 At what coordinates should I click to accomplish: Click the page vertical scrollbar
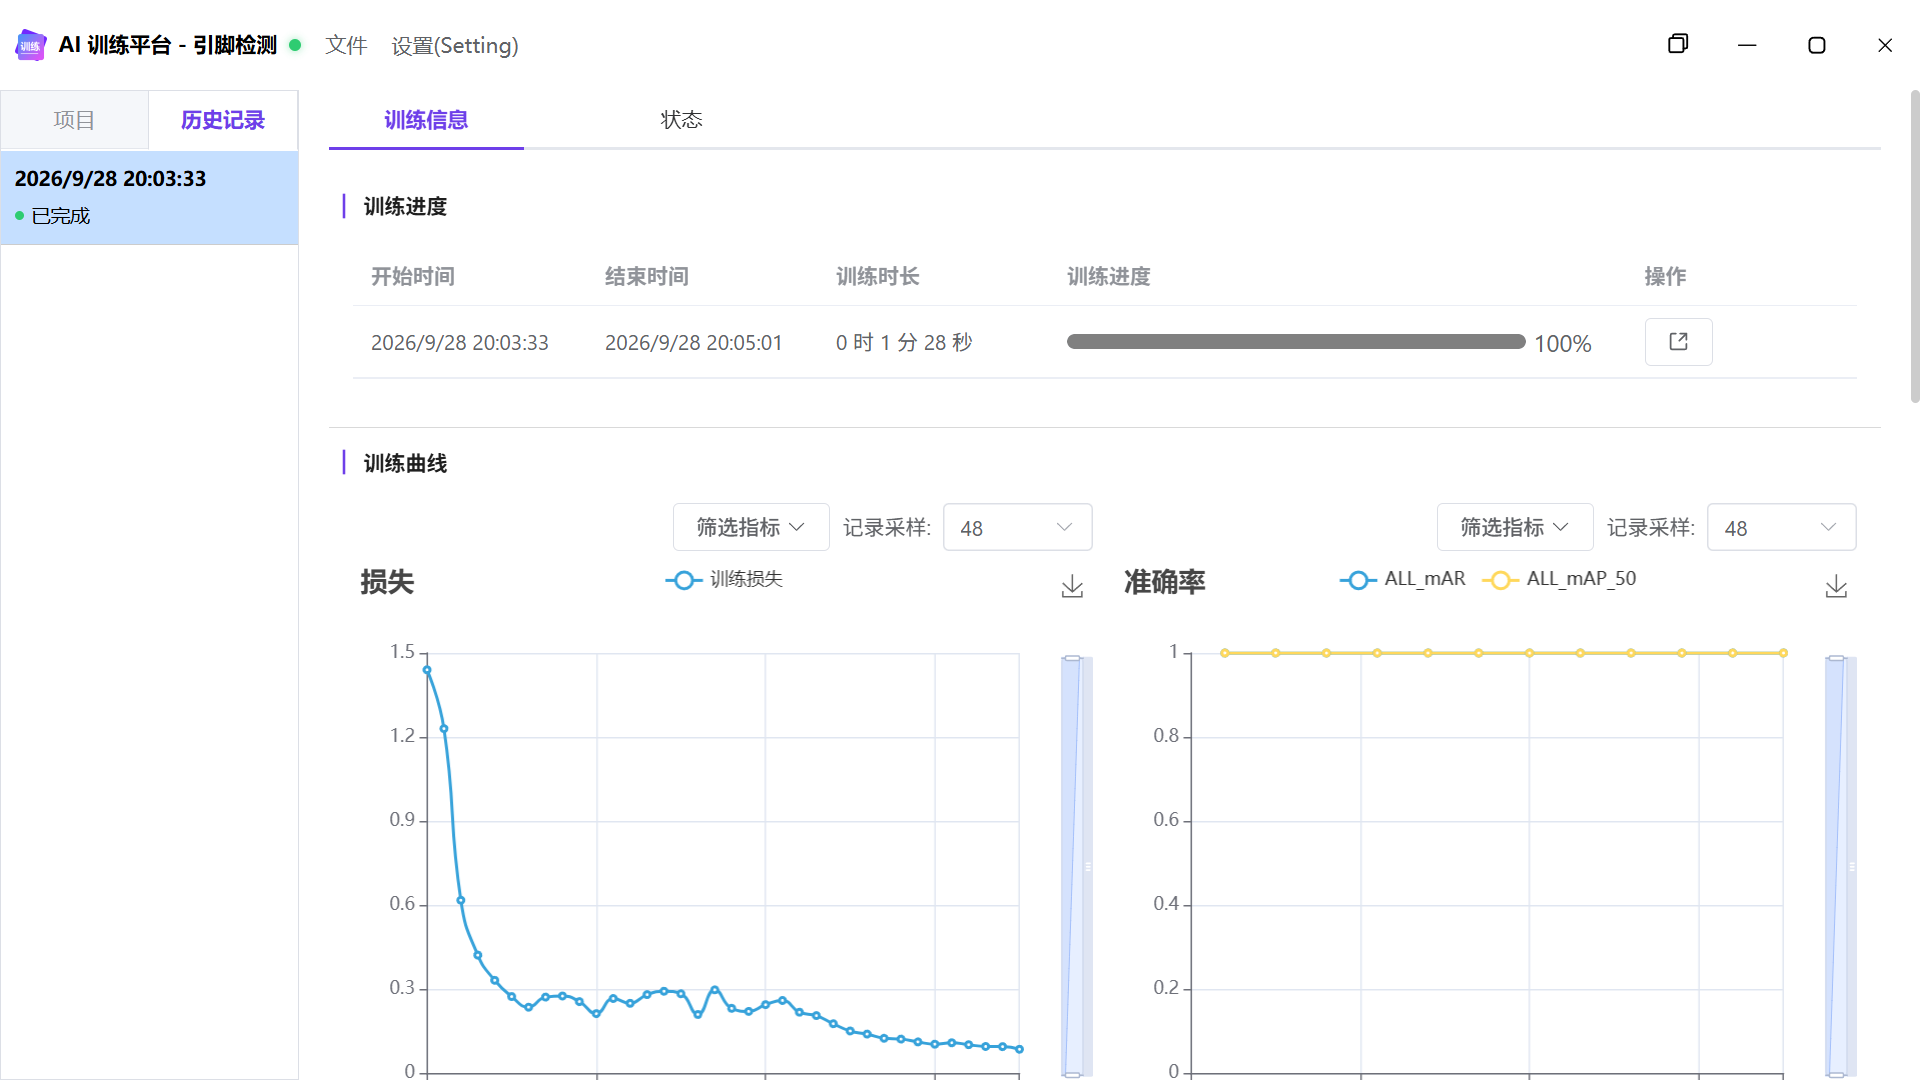point(1914,246)
